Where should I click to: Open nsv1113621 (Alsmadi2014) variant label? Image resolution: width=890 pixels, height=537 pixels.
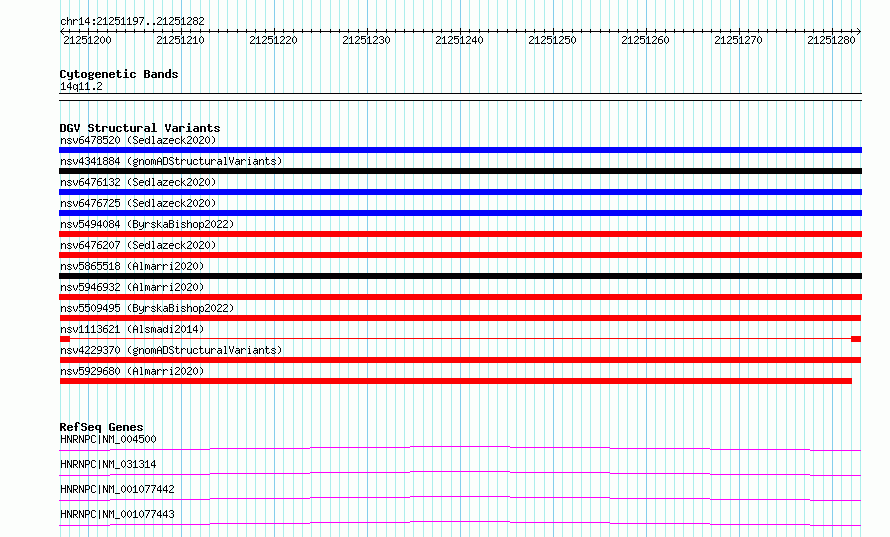pyautogui.click(x=132, y=329)
